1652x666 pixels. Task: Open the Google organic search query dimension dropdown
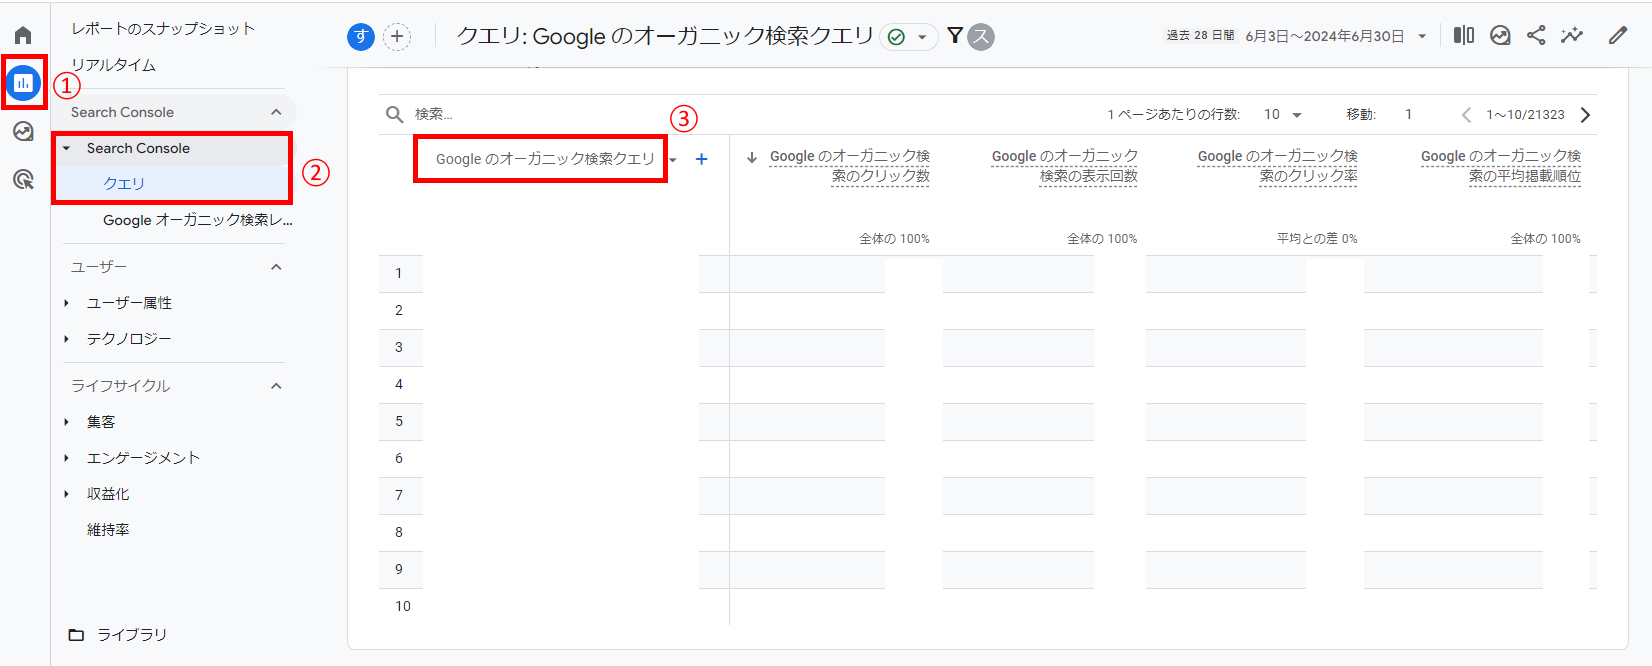point(673,160)
